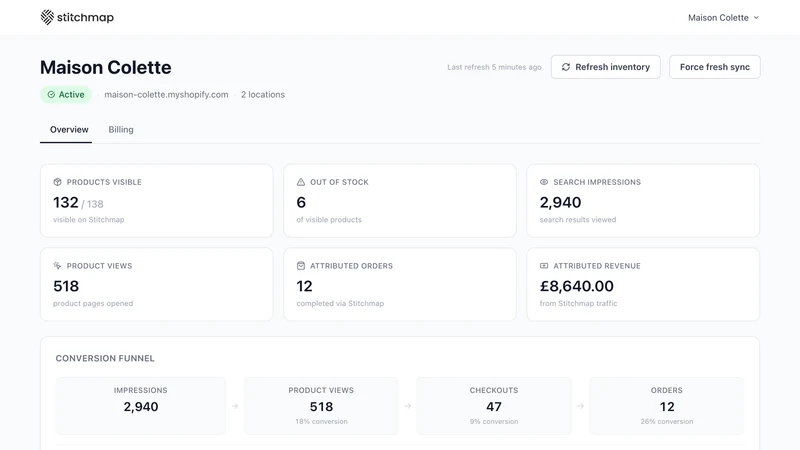Click the Conversion Funnel heading
The width and height of the screenshot is (800, 450).
(x=105, y=358)
